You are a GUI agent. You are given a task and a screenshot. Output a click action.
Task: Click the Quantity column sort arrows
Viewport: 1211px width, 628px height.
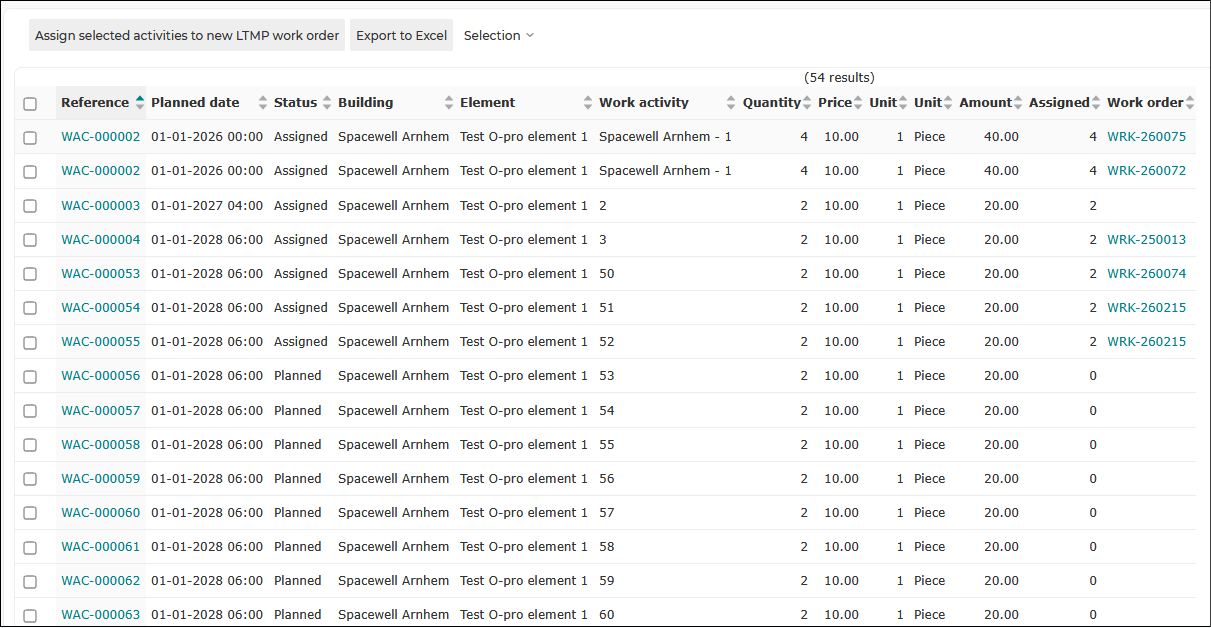tap(807, 102)
